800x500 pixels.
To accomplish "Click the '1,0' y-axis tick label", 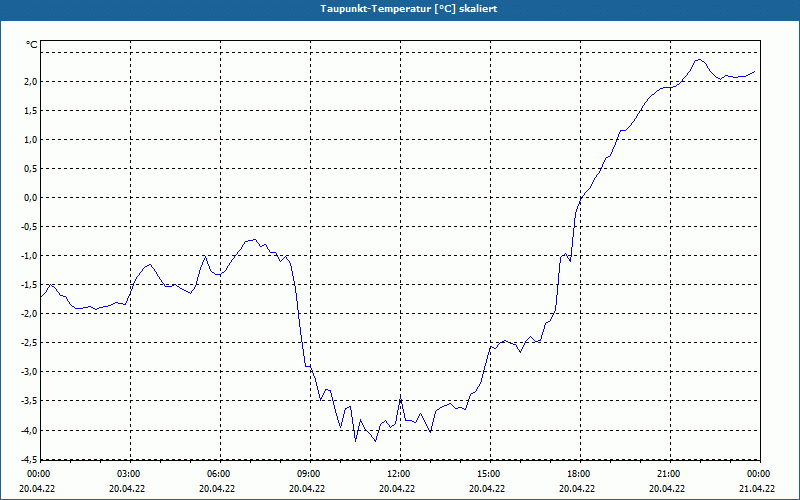I will 29,140.
